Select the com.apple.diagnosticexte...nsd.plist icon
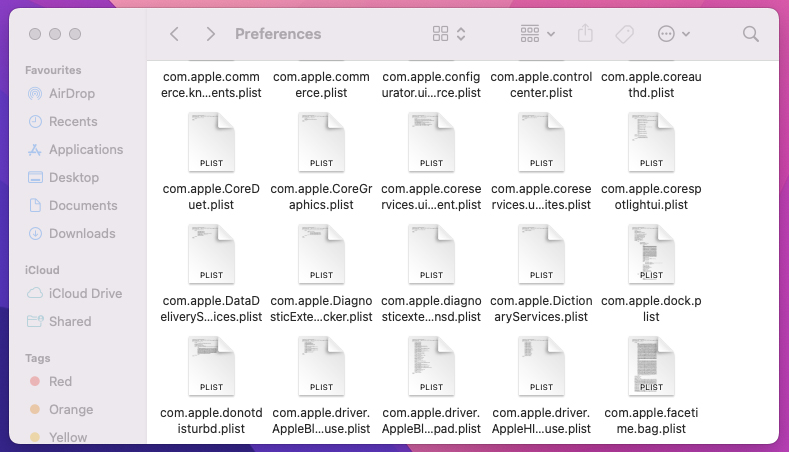This screenshot has height=452, width=789. click(431, 254)
